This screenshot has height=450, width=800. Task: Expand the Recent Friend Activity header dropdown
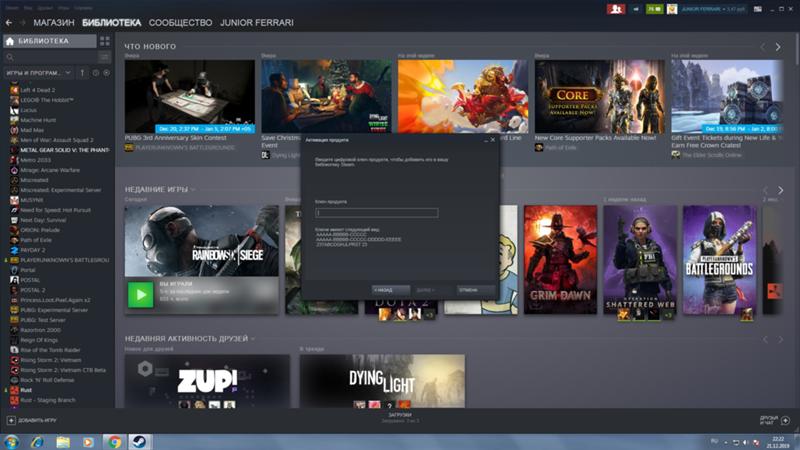tap(253, 339)
